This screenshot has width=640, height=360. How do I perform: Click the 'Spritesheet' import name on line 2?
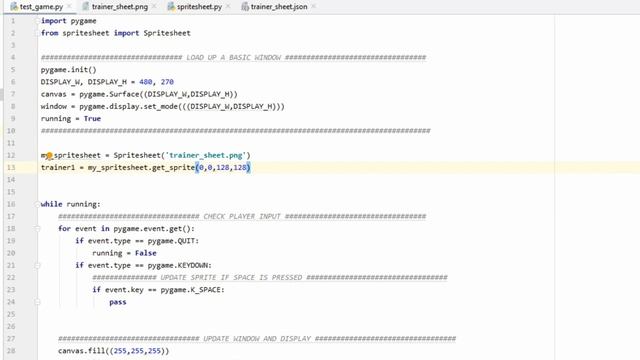click(167, 33)
